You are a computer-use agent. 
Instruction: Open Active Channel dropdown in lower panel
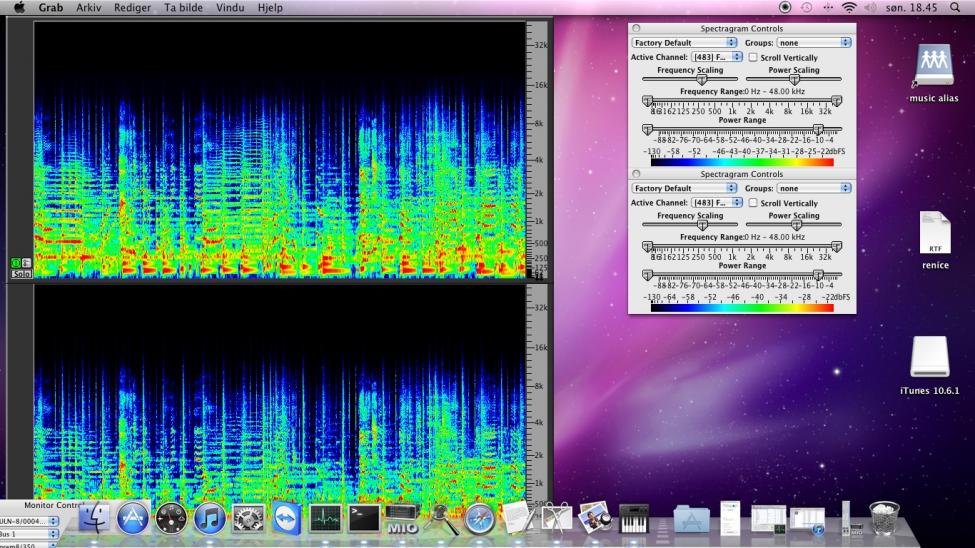click(717, 203)
